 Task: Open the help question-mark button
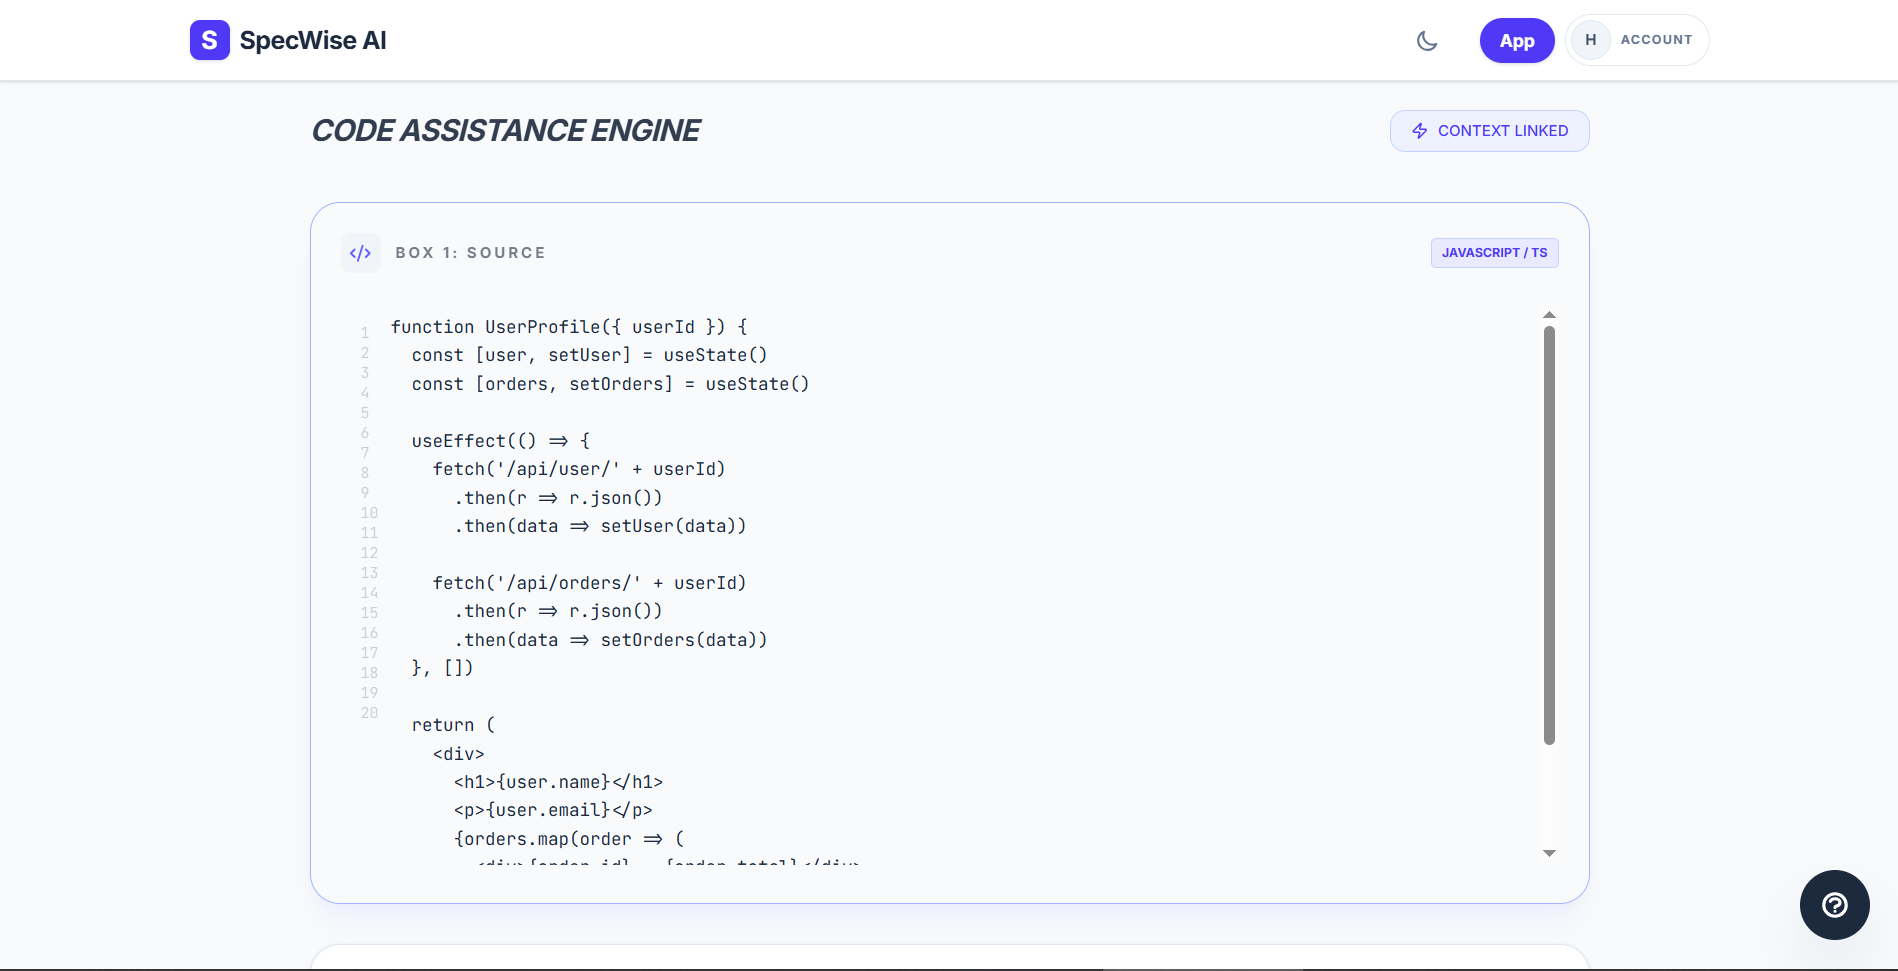click(1834, 905)
